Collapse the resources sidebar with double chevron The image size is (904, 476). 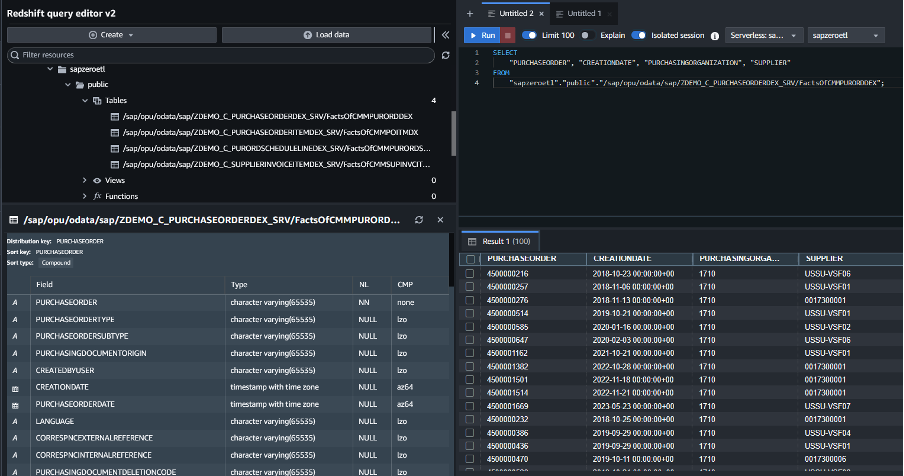(x=445, y=35)
